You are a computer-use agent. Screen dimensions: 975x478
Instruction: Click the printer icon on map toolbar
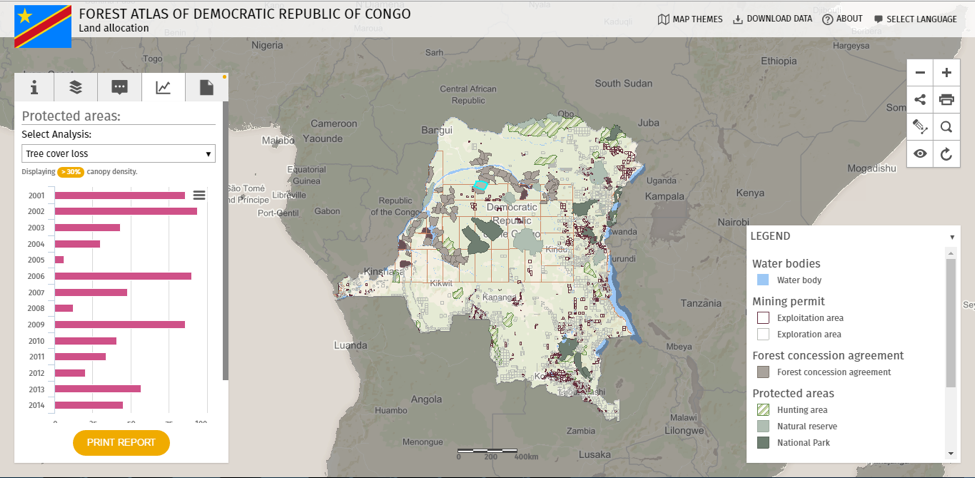pyautogui.click(x=946, y=99)
